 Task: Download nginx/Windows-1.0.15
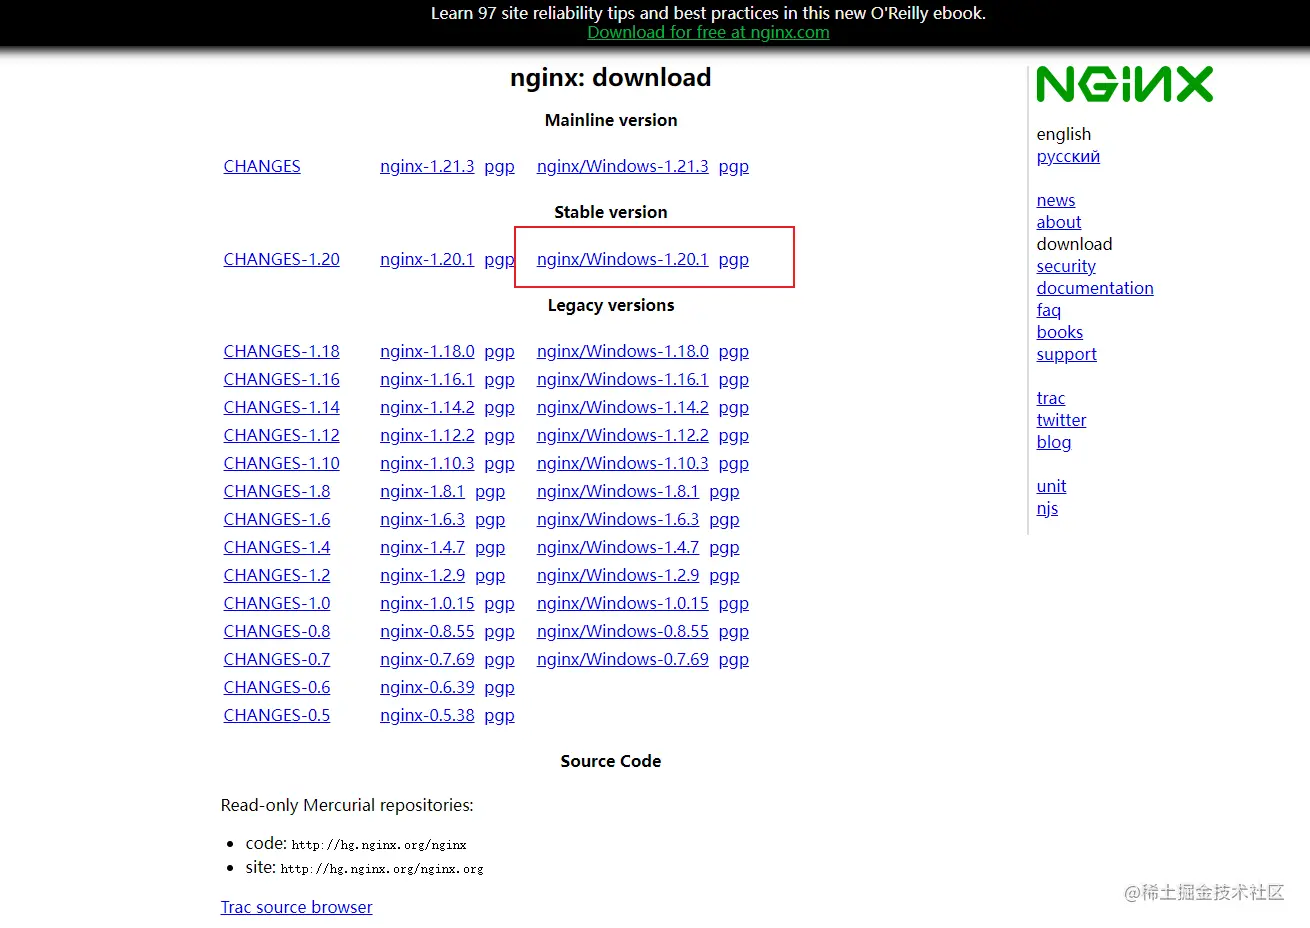[x=622, y=603]
